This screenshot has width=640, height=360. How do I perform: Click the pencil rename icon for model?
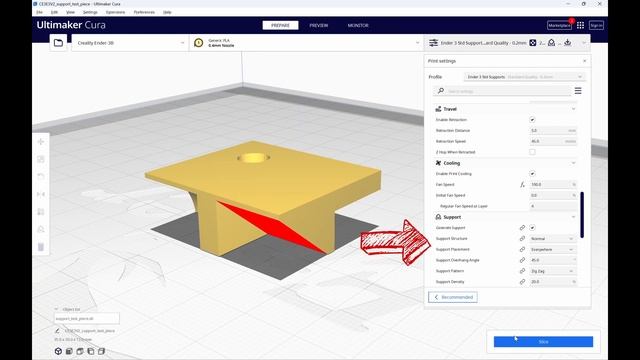coord(58,331)
